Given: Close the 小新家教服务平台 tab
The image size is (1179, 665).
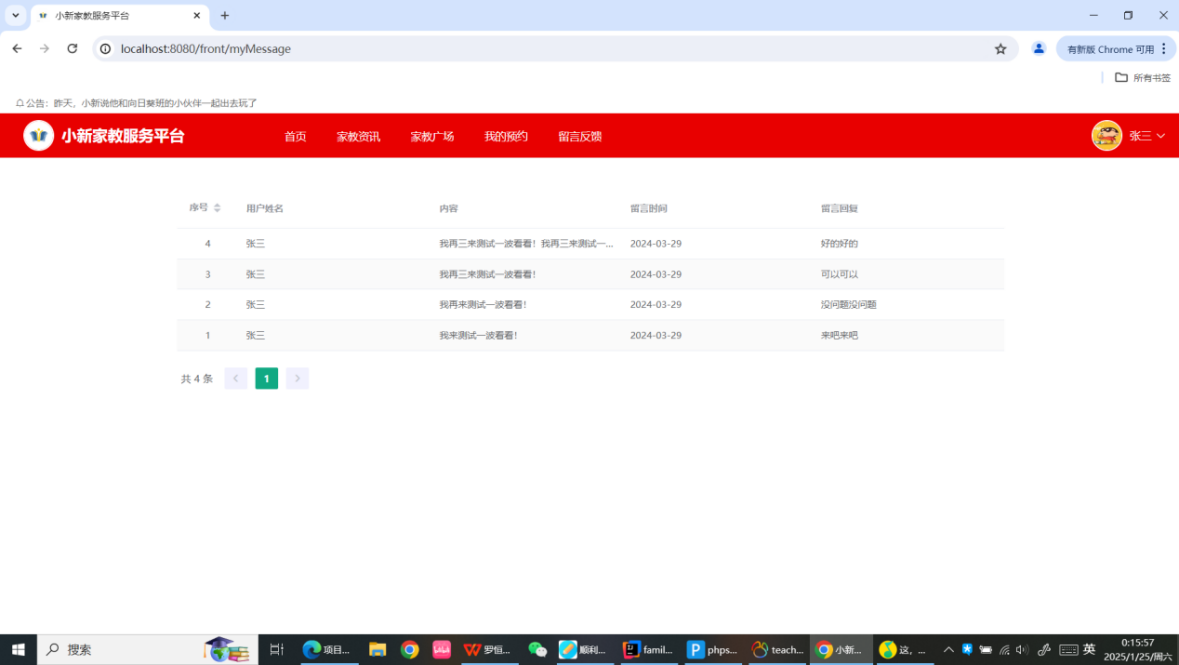Looking at the screenshot, I should (196, 15).
